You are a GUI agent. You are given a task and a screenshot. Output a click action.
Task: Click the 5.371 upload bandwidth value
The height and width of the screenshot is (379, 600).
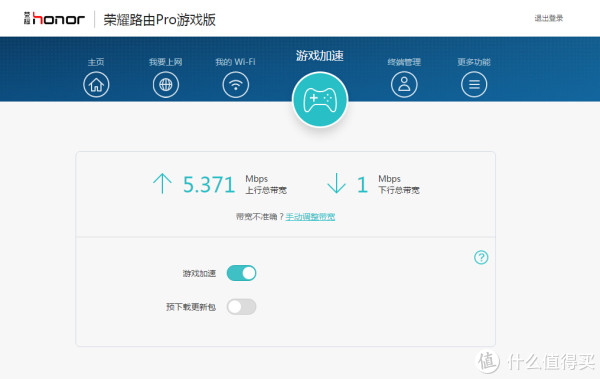click(209, 185)
